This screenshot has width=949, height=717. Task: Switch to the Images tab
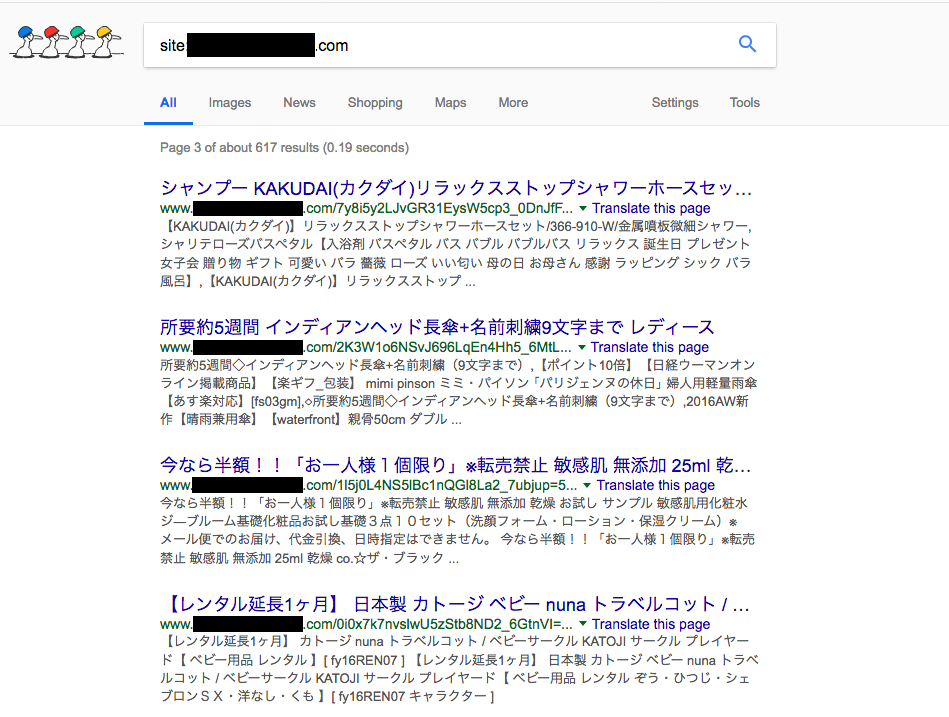pos(229,103)
